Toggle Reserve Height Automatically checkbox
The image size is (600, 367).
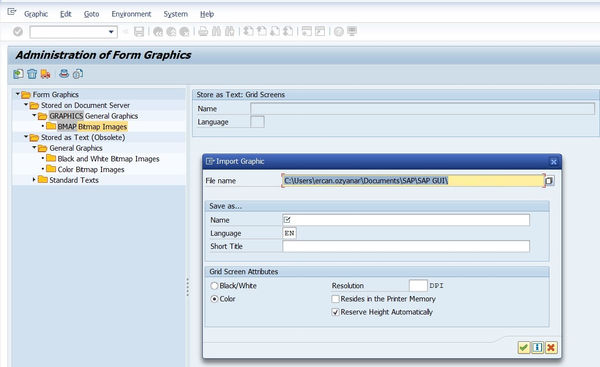(x=335, y=312)
